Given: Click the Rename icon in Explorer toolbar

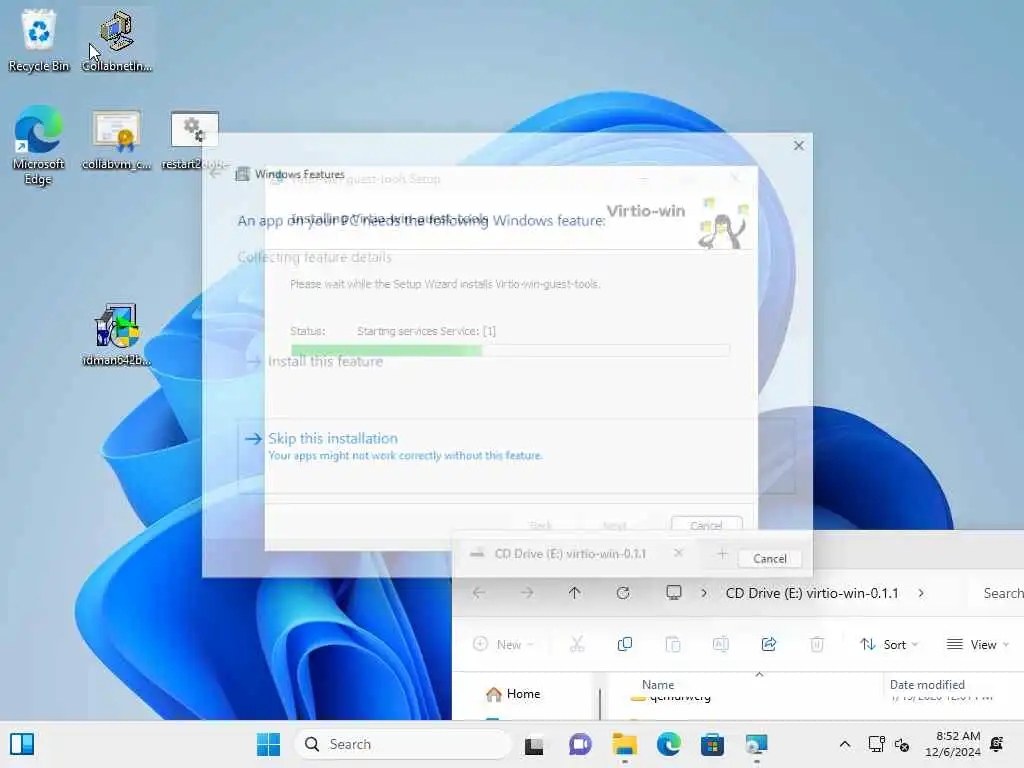Looking at the screenshot, I should pyautogui.click(x=721, y=645).
